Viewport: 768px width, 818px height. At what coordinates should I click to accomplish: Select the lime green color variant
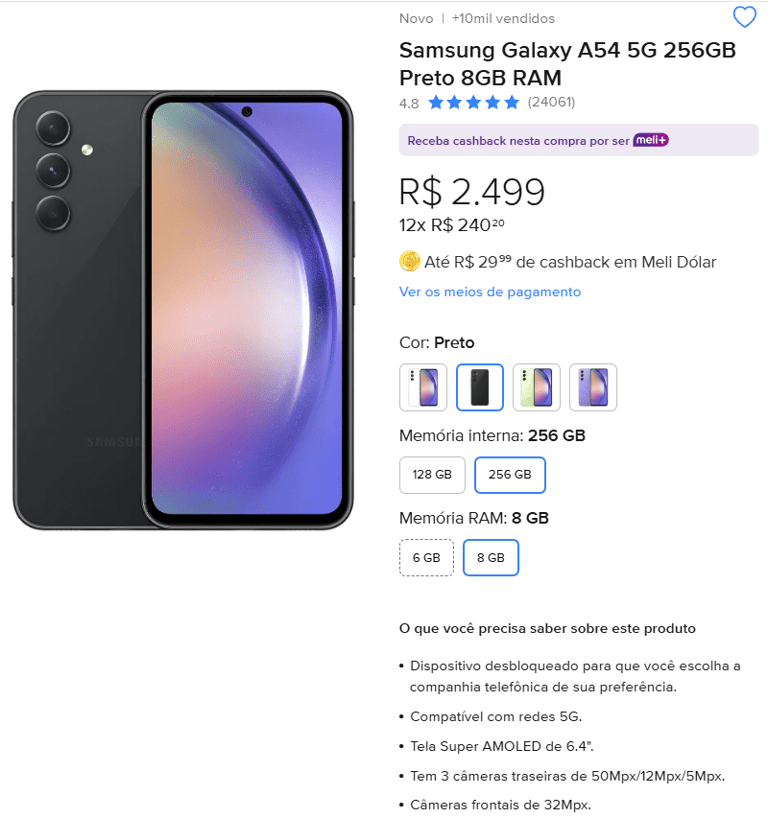(x=536, y=387)
